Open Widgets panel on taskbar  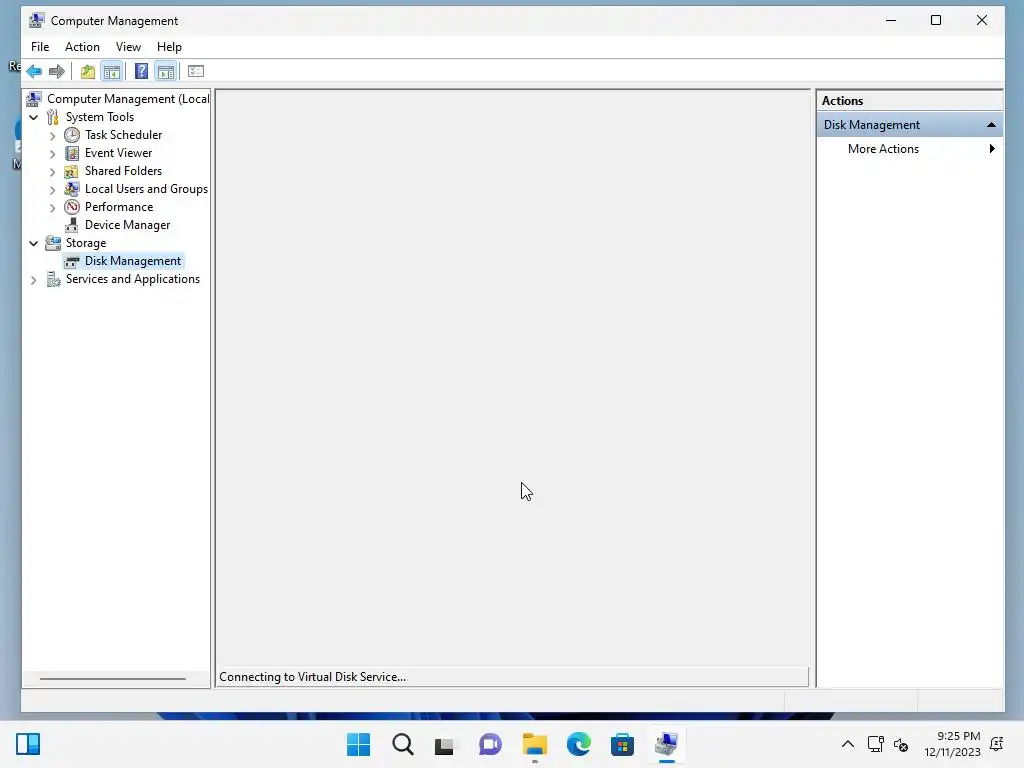click(28, 744)
